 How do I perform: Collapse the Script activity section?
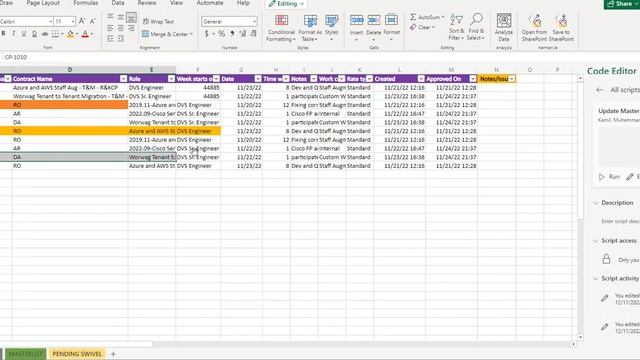tap(596, 278)
